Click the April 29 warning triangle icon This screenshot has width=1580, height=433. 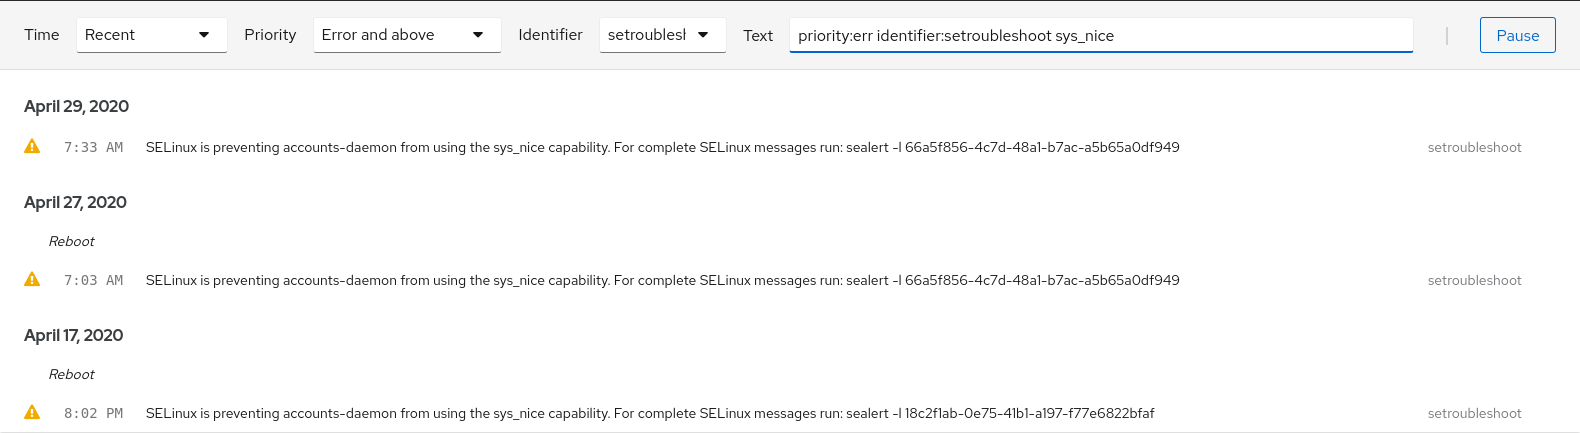(x=32, y=147)
